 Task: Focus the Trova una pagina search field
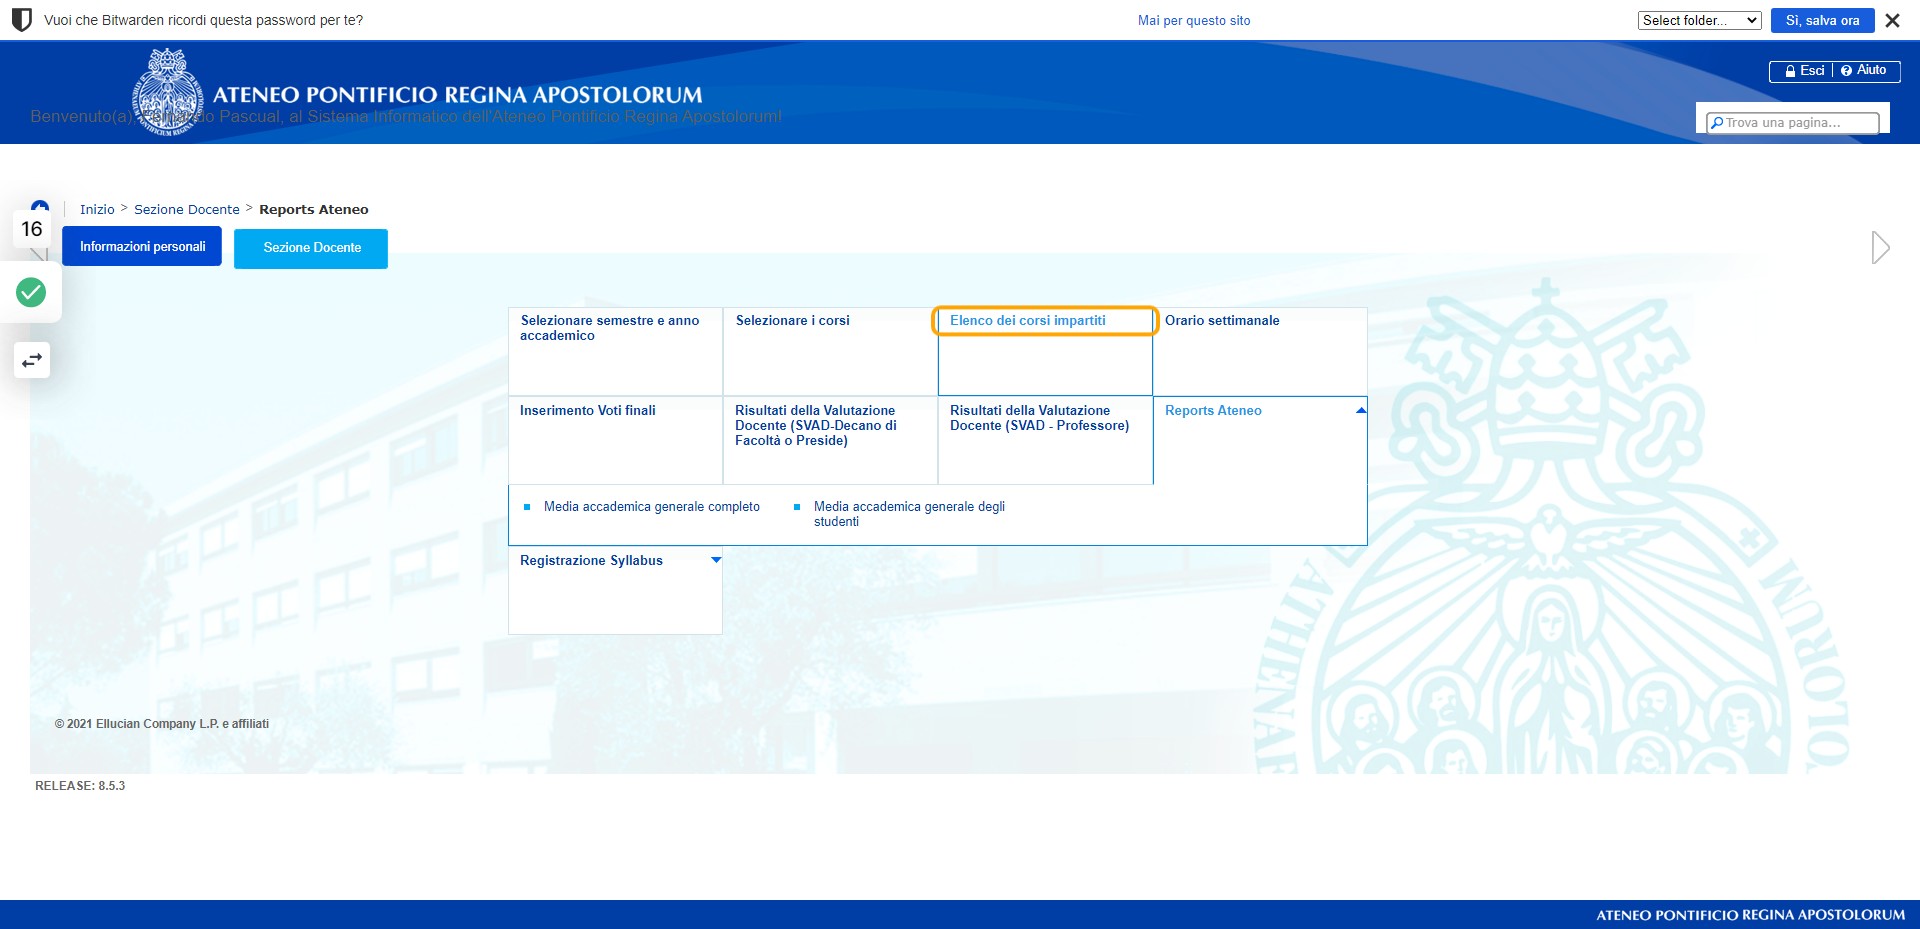pyautogui.click(x=1792, y=122)
